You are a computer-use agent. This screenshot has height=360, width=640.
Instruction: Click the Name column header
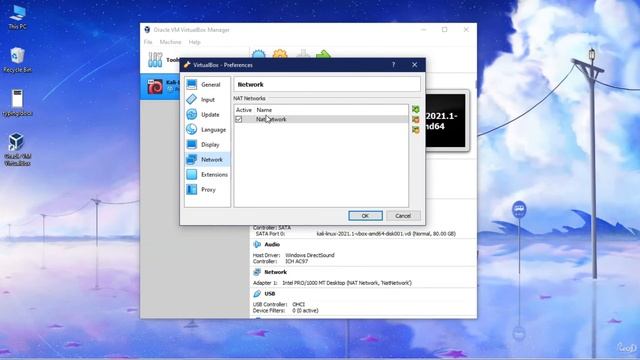264,110
